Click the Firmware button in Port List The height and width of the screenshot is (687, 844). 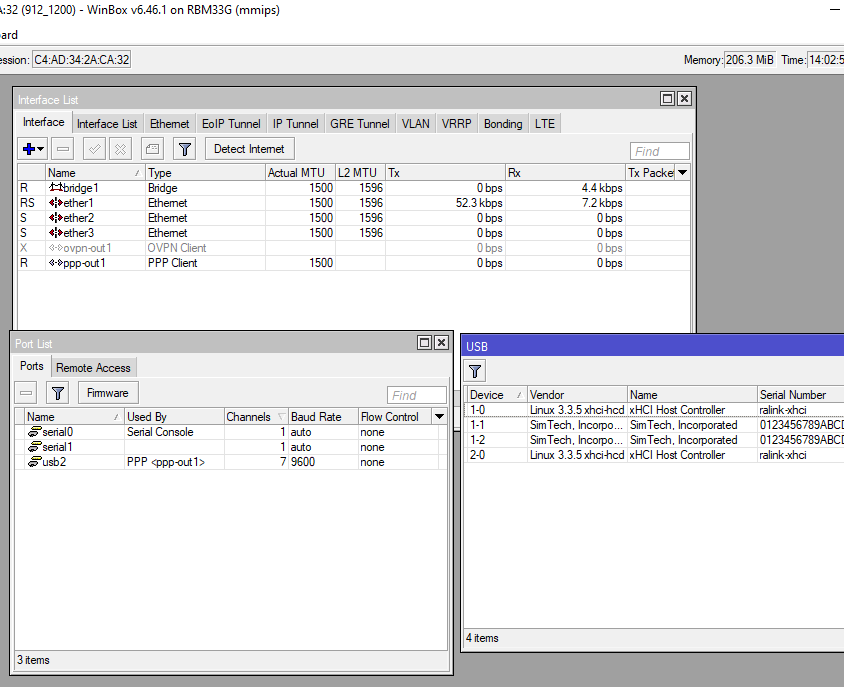click(x=108, y=393)
